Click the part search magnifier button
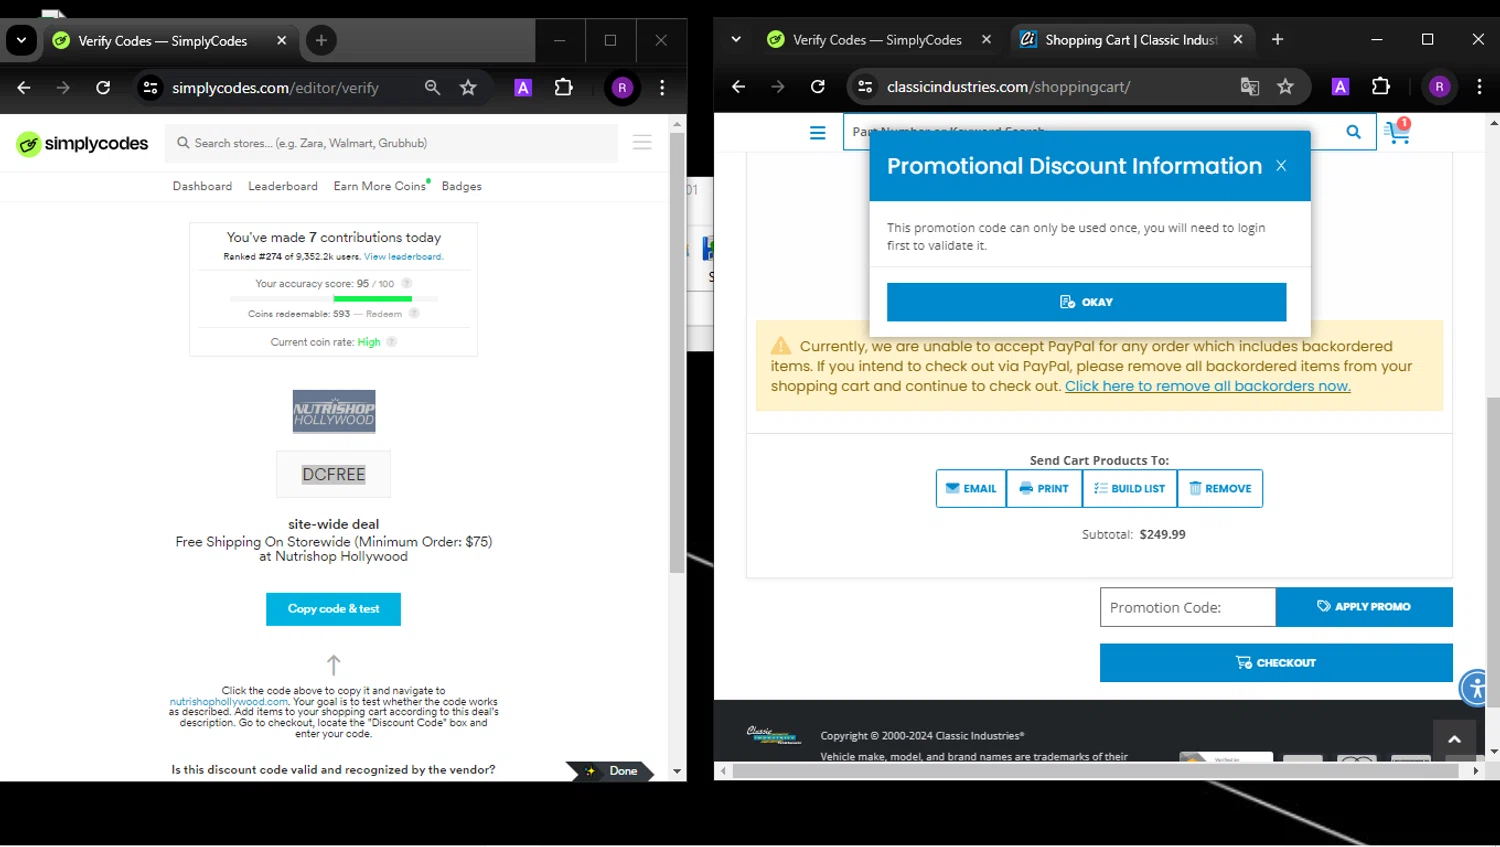The image size is (1500, 847). point(1353,132)
